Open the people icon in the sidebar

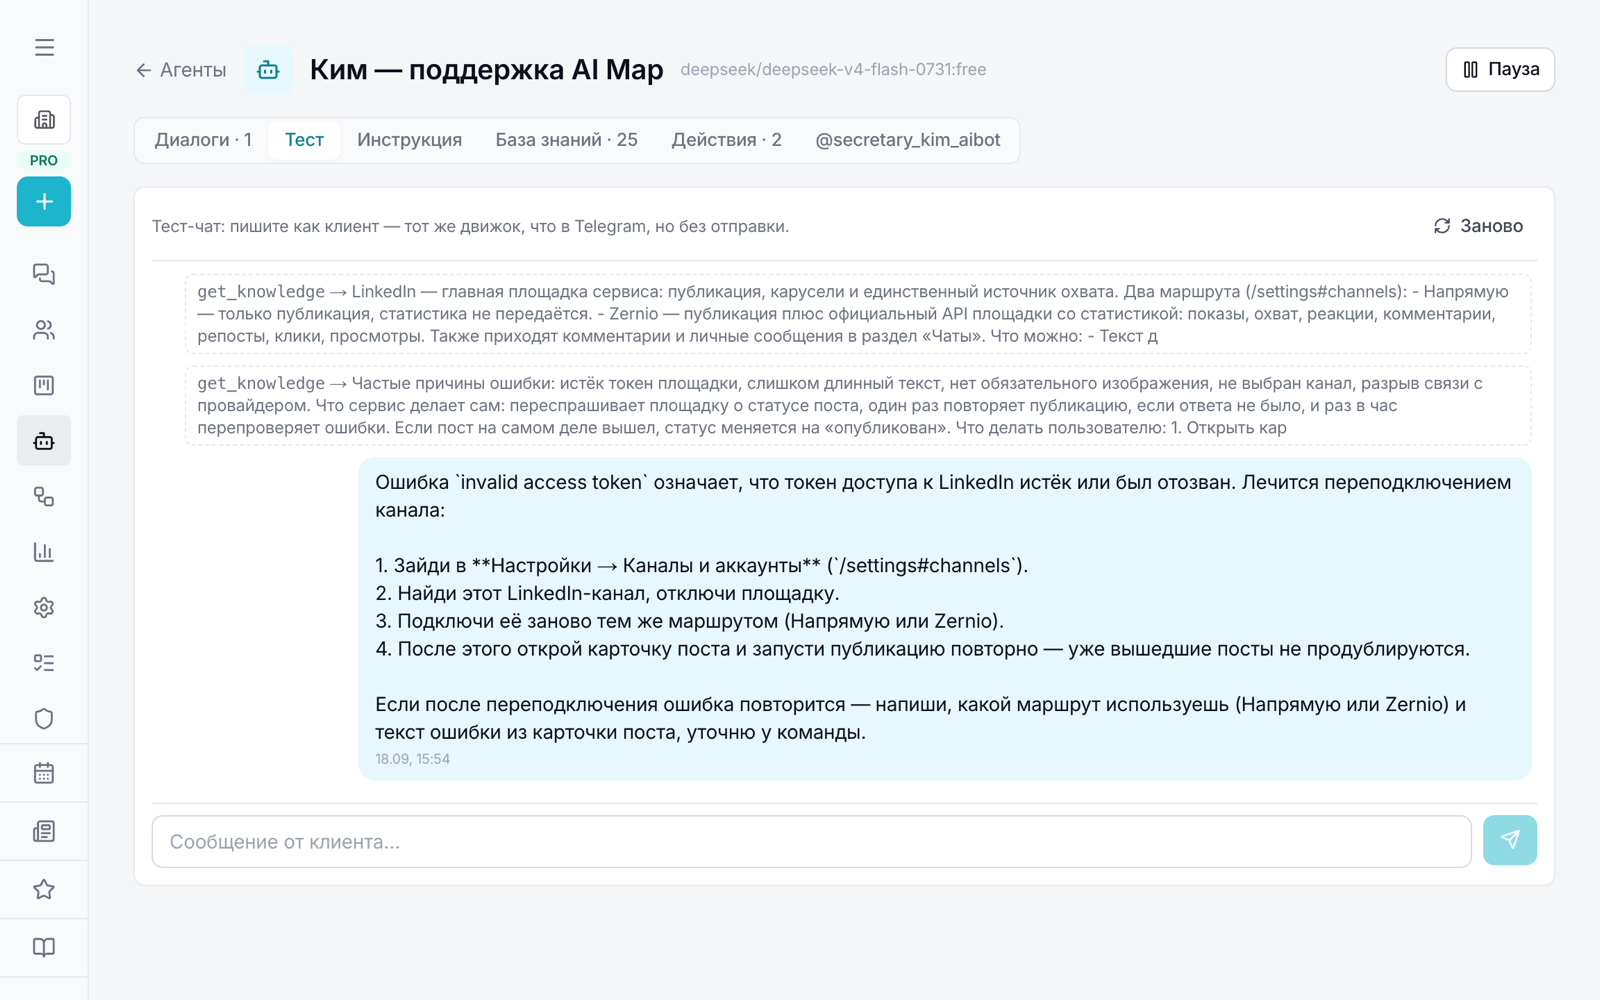pos(44,330)
